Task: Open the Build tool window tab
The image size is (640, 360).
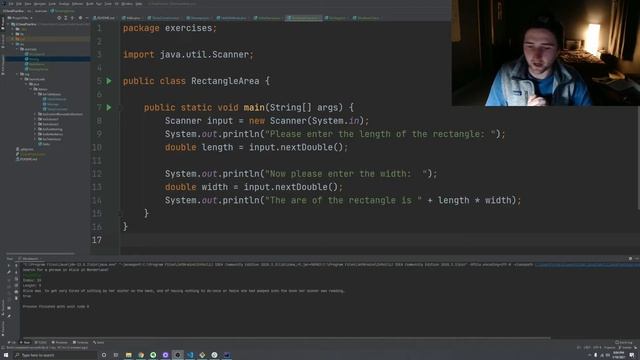Action: pos(98,342)
